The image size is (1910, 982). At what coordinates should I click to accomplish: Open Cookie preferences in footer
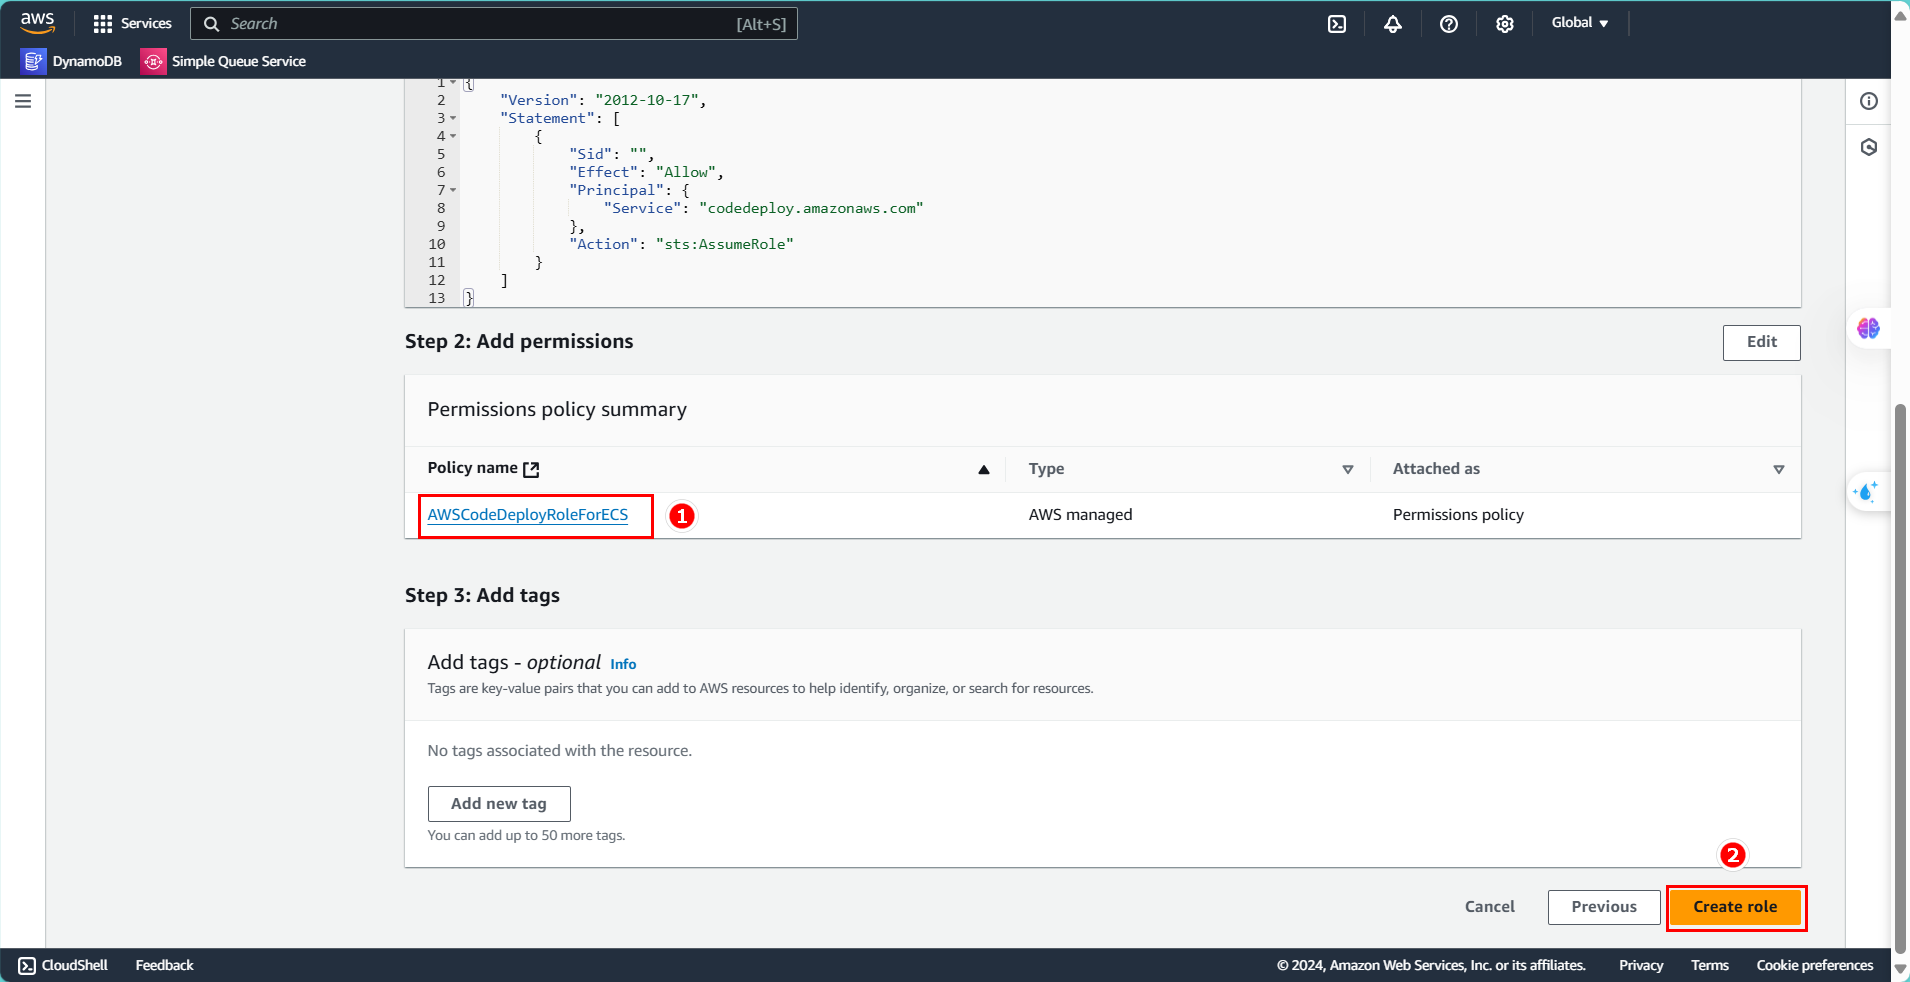pos(1815,965)
